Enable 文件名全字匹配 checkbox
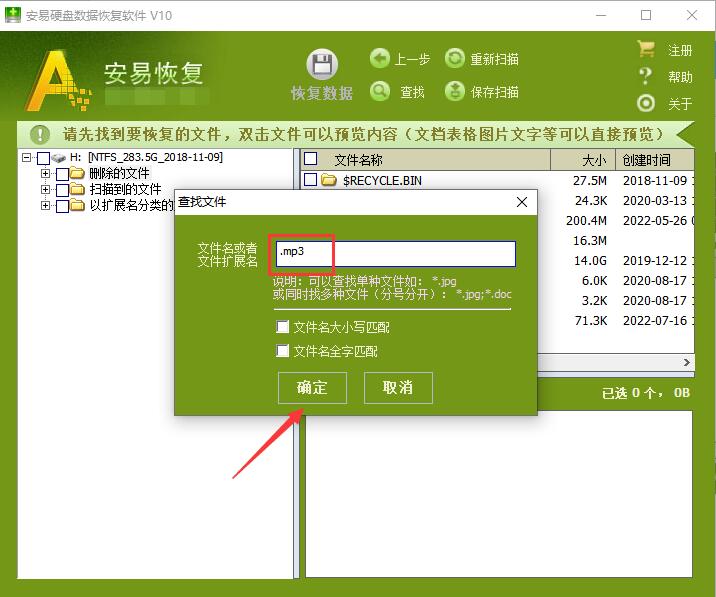 coord(283,351)
